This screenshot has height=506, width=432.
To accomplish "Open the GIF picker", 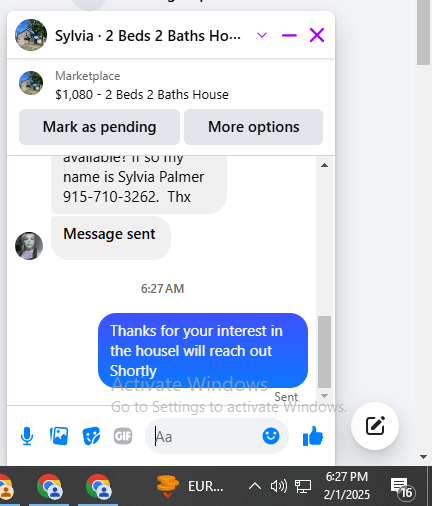I will (123, 436).
